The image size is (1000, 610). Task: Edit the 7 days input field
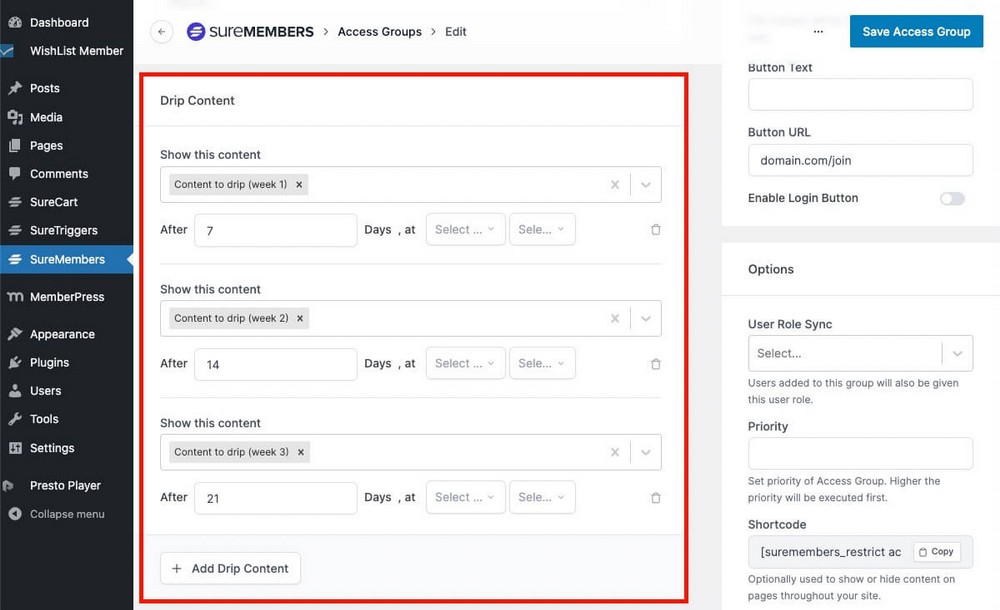pos(276,230)
